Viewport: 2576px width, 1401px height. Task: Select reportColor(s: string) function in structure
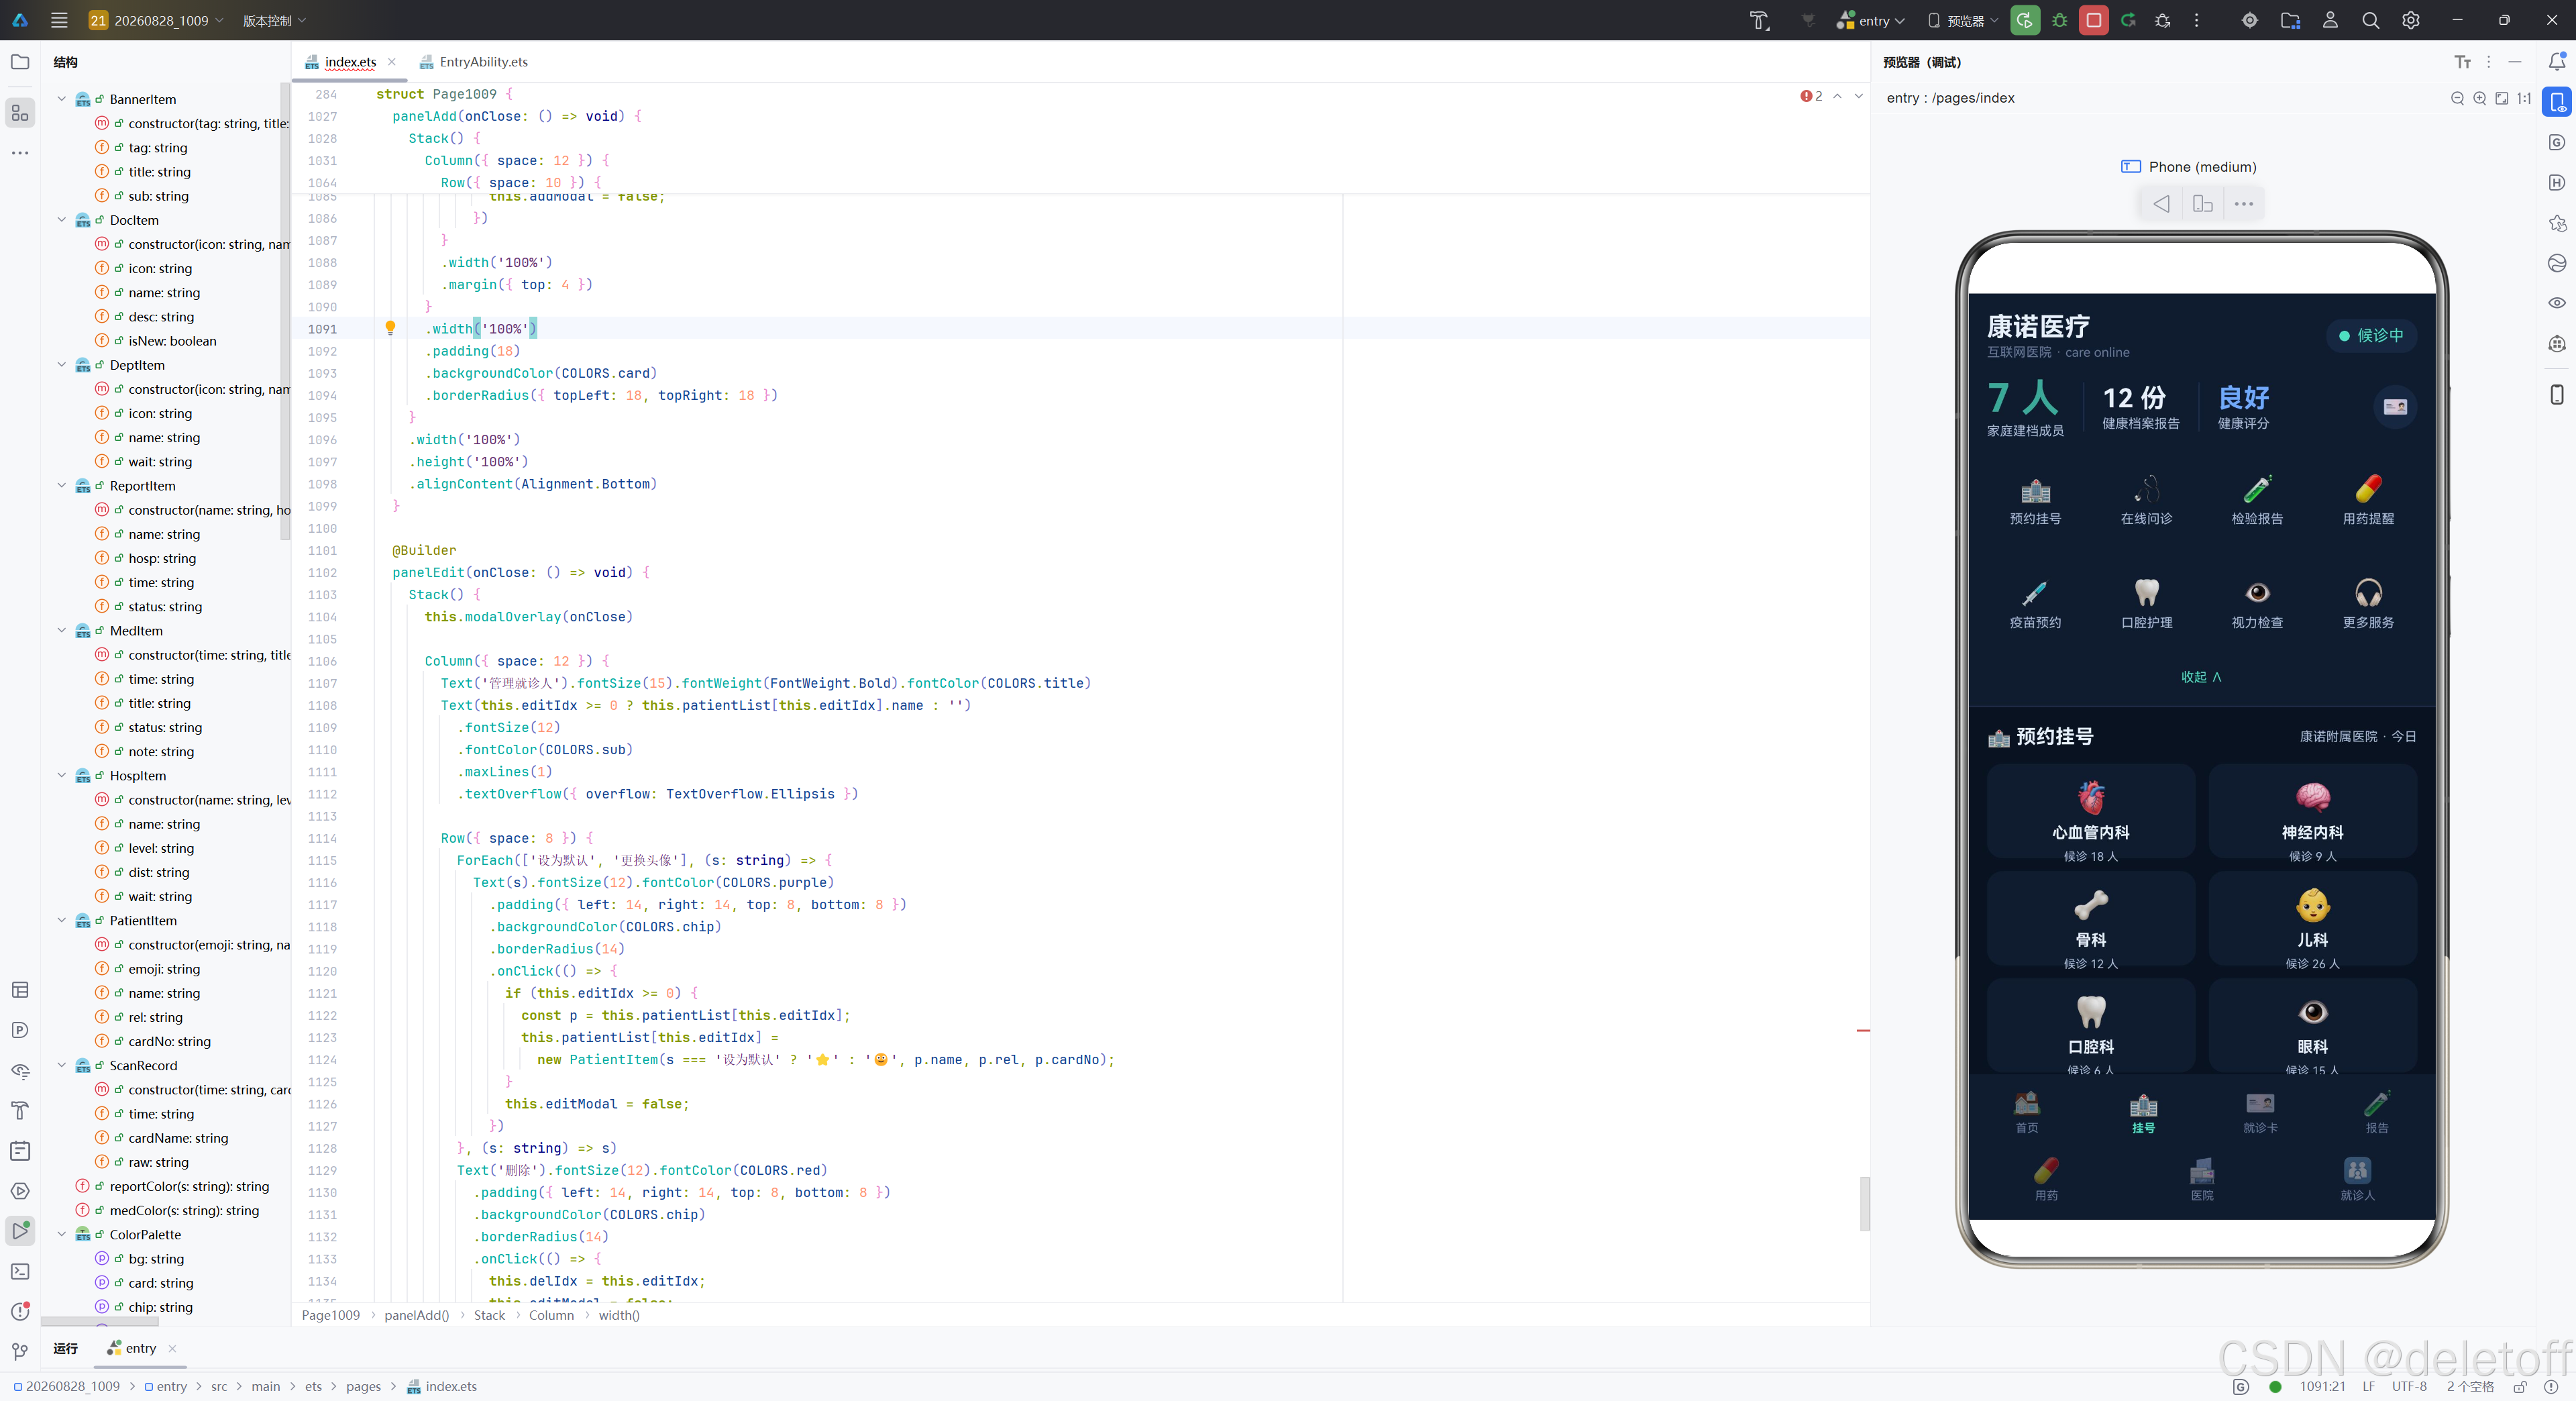click(x=189, y=1186)
